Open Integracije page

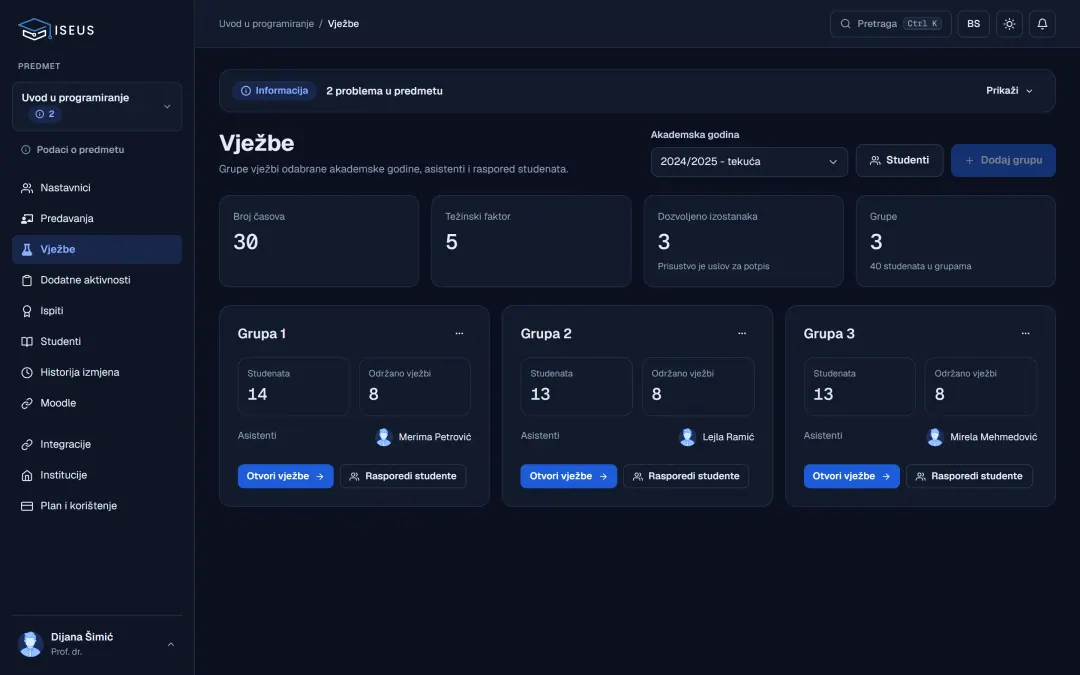[97, 444]
